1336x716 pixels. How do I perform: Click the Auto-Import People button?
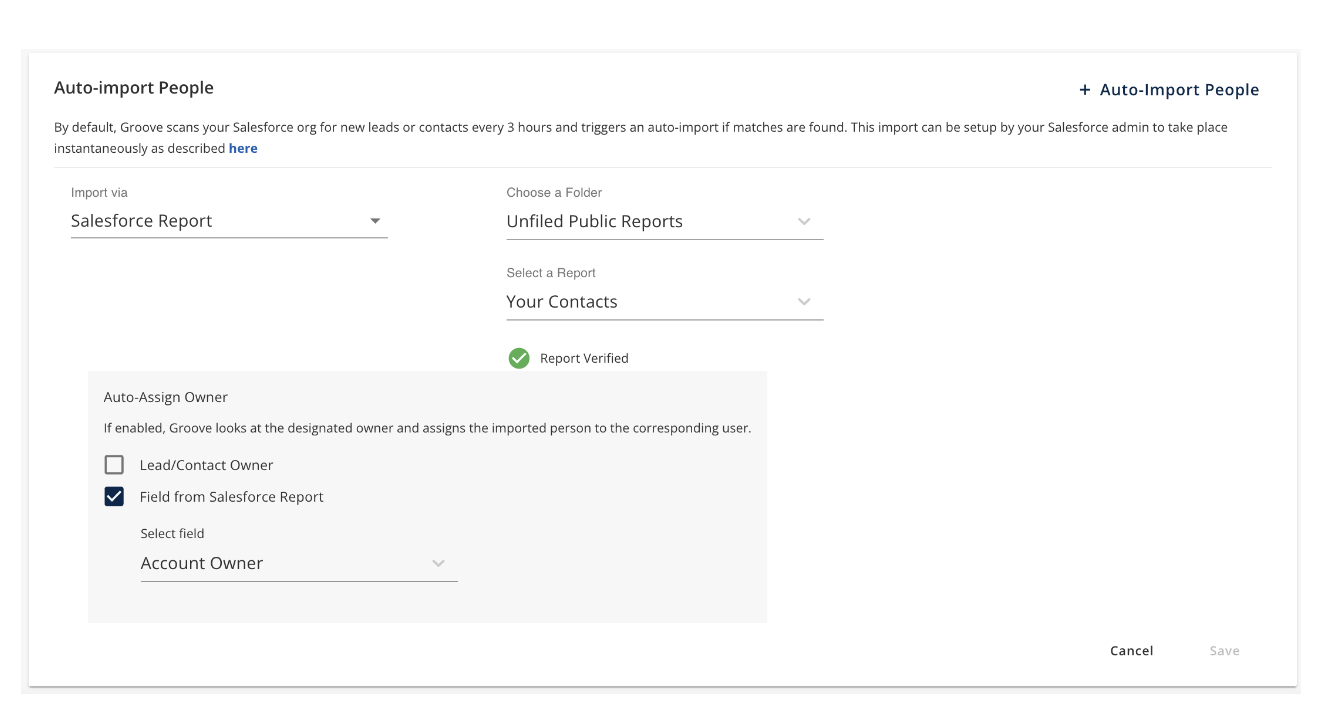[x=1168, y=90]
